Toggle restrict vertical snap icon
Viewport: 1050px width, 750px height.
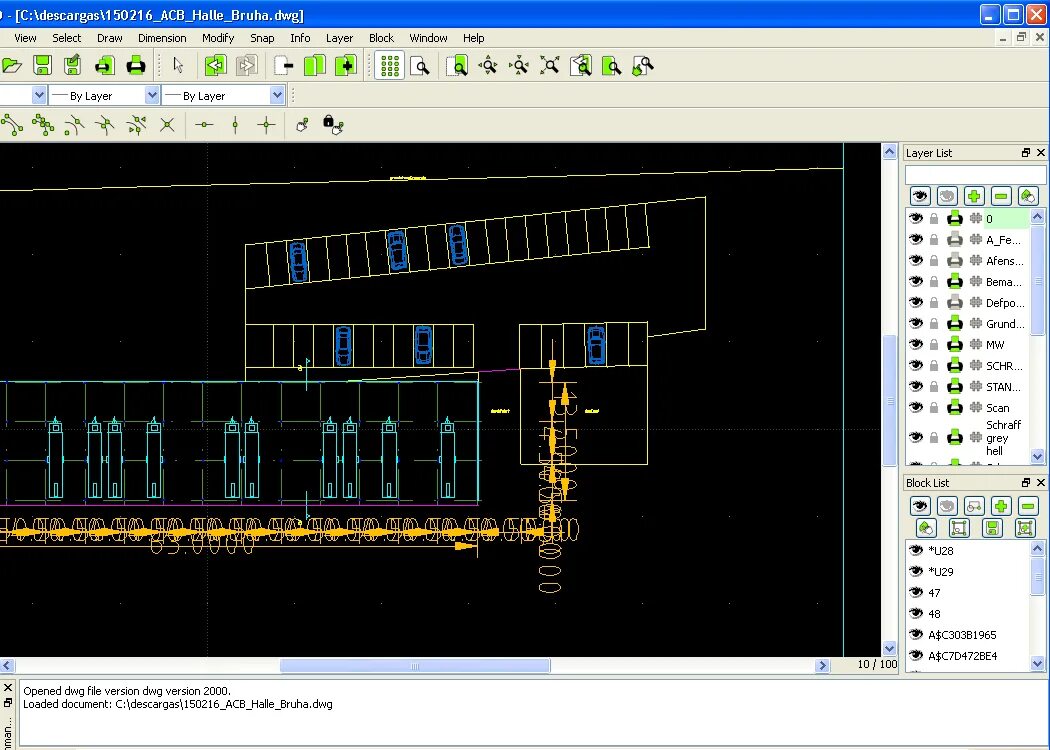tap(235, 125)
